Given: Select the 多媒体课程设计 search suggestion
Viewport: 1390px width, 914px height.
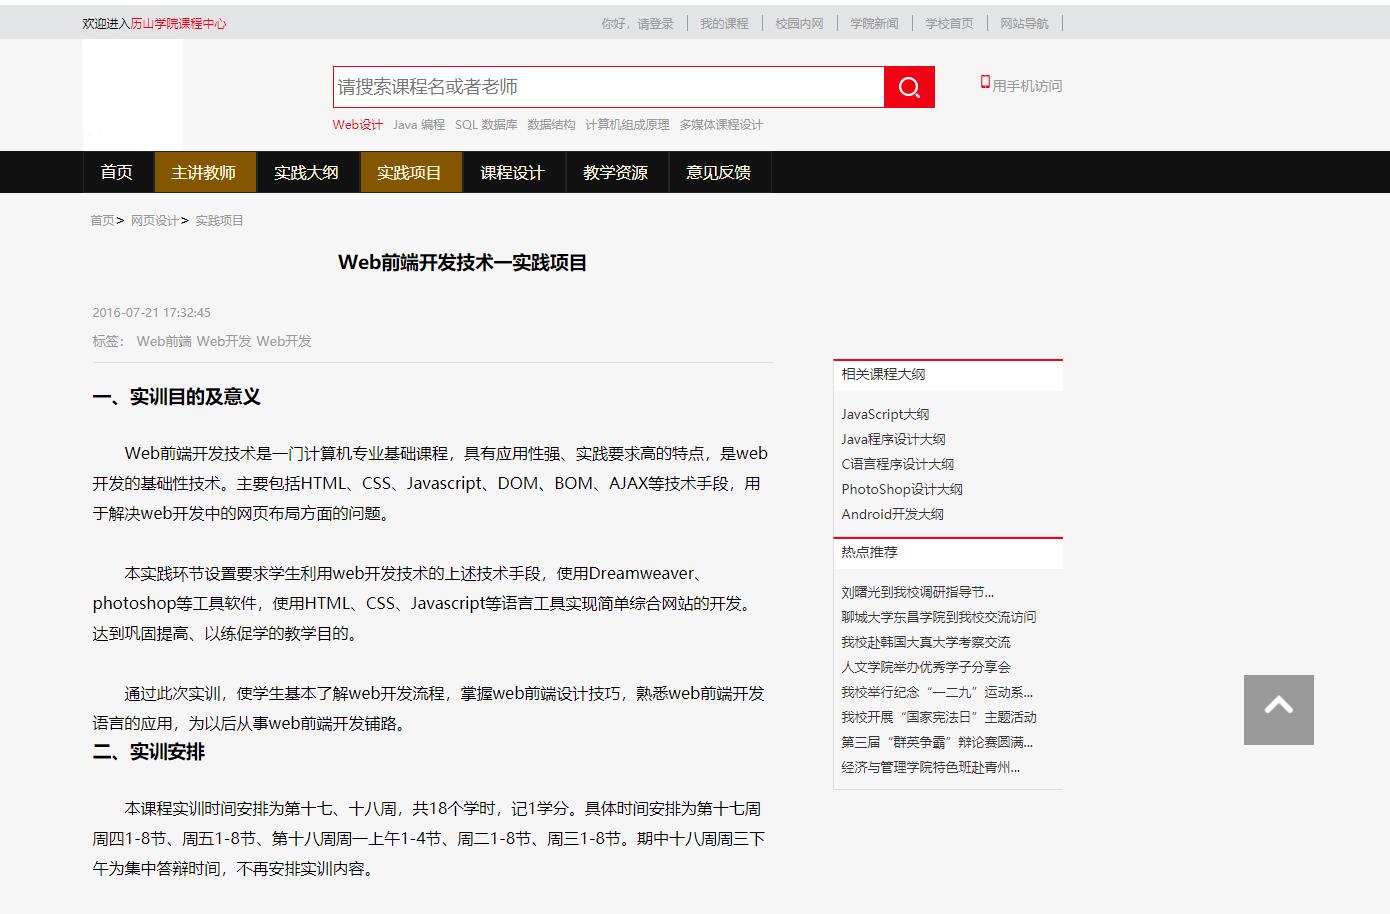Looking at the screenshot, I should pos(721,125).
